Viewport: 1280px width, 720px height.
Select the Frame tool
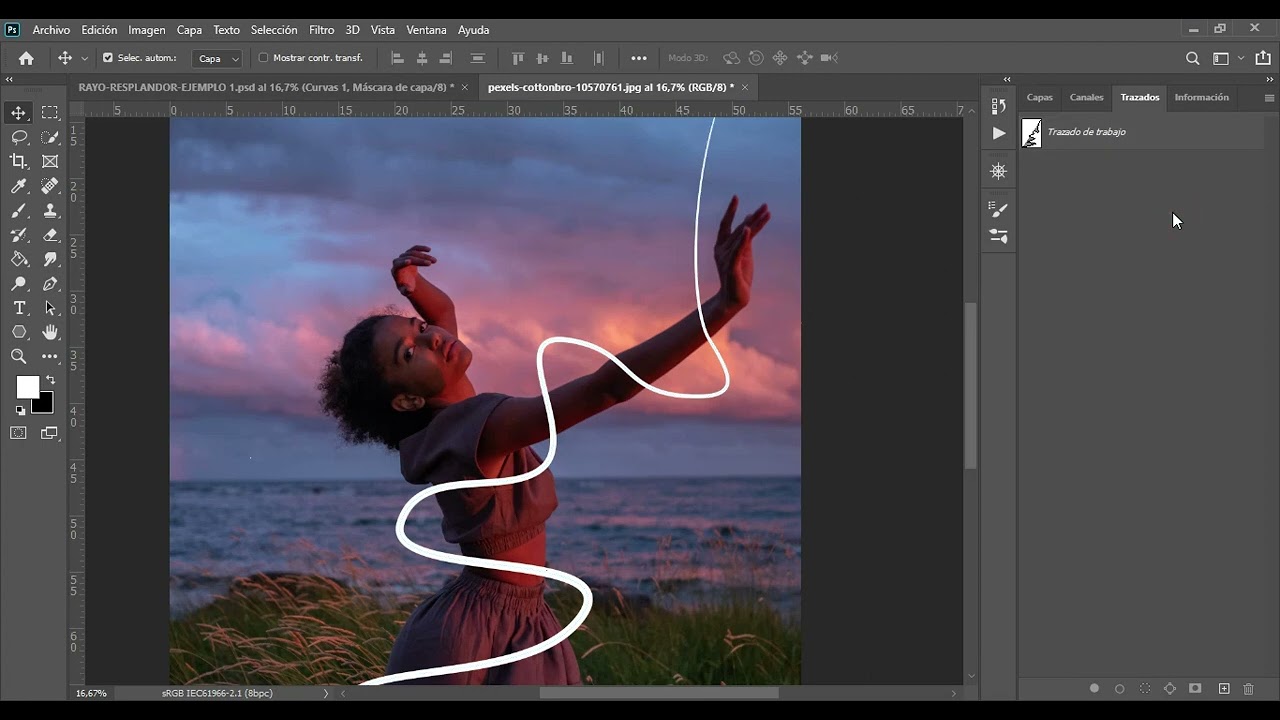pos(50,161)
